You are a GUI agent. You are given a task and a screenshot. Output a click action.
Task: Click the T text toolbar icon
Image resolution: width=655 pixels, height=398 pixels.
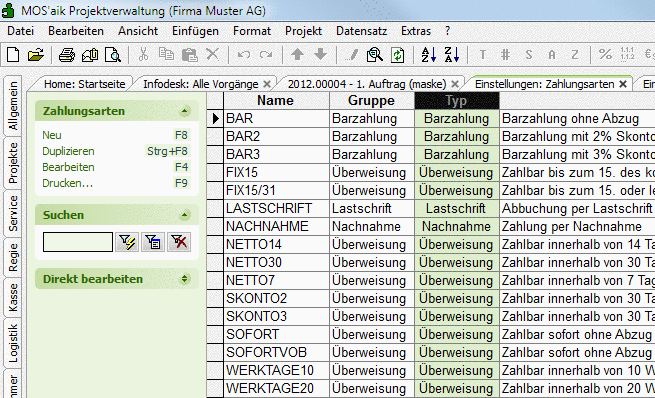point(482,55)
